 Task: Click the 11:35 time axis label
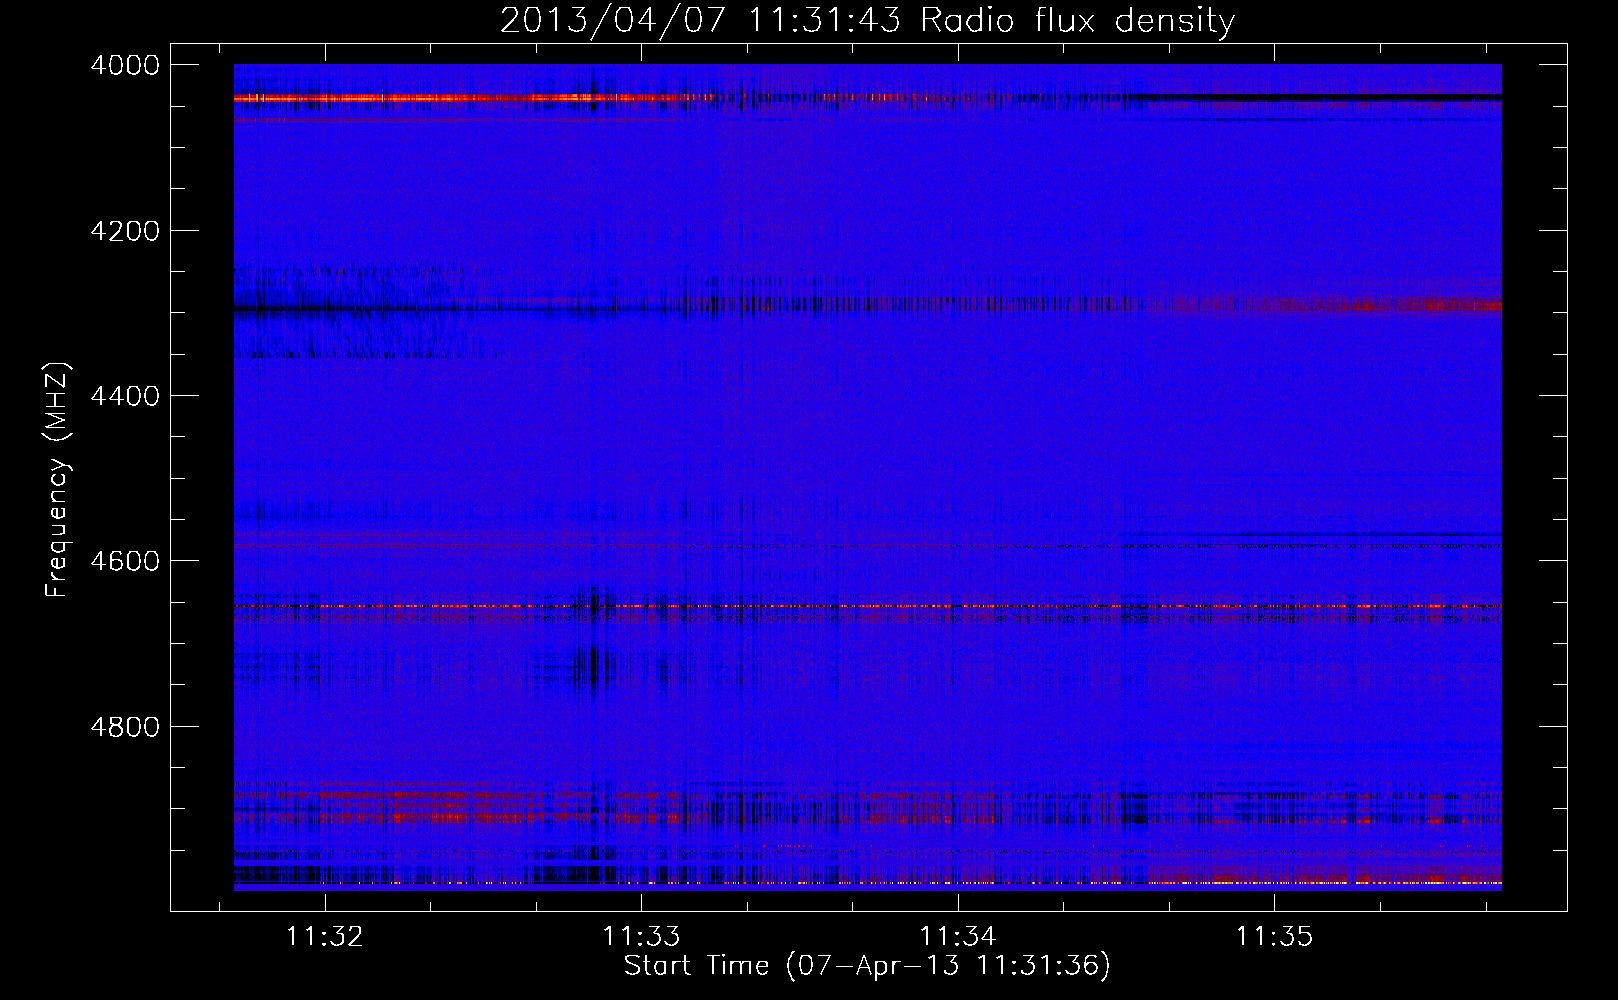(x=1274, y=936)
